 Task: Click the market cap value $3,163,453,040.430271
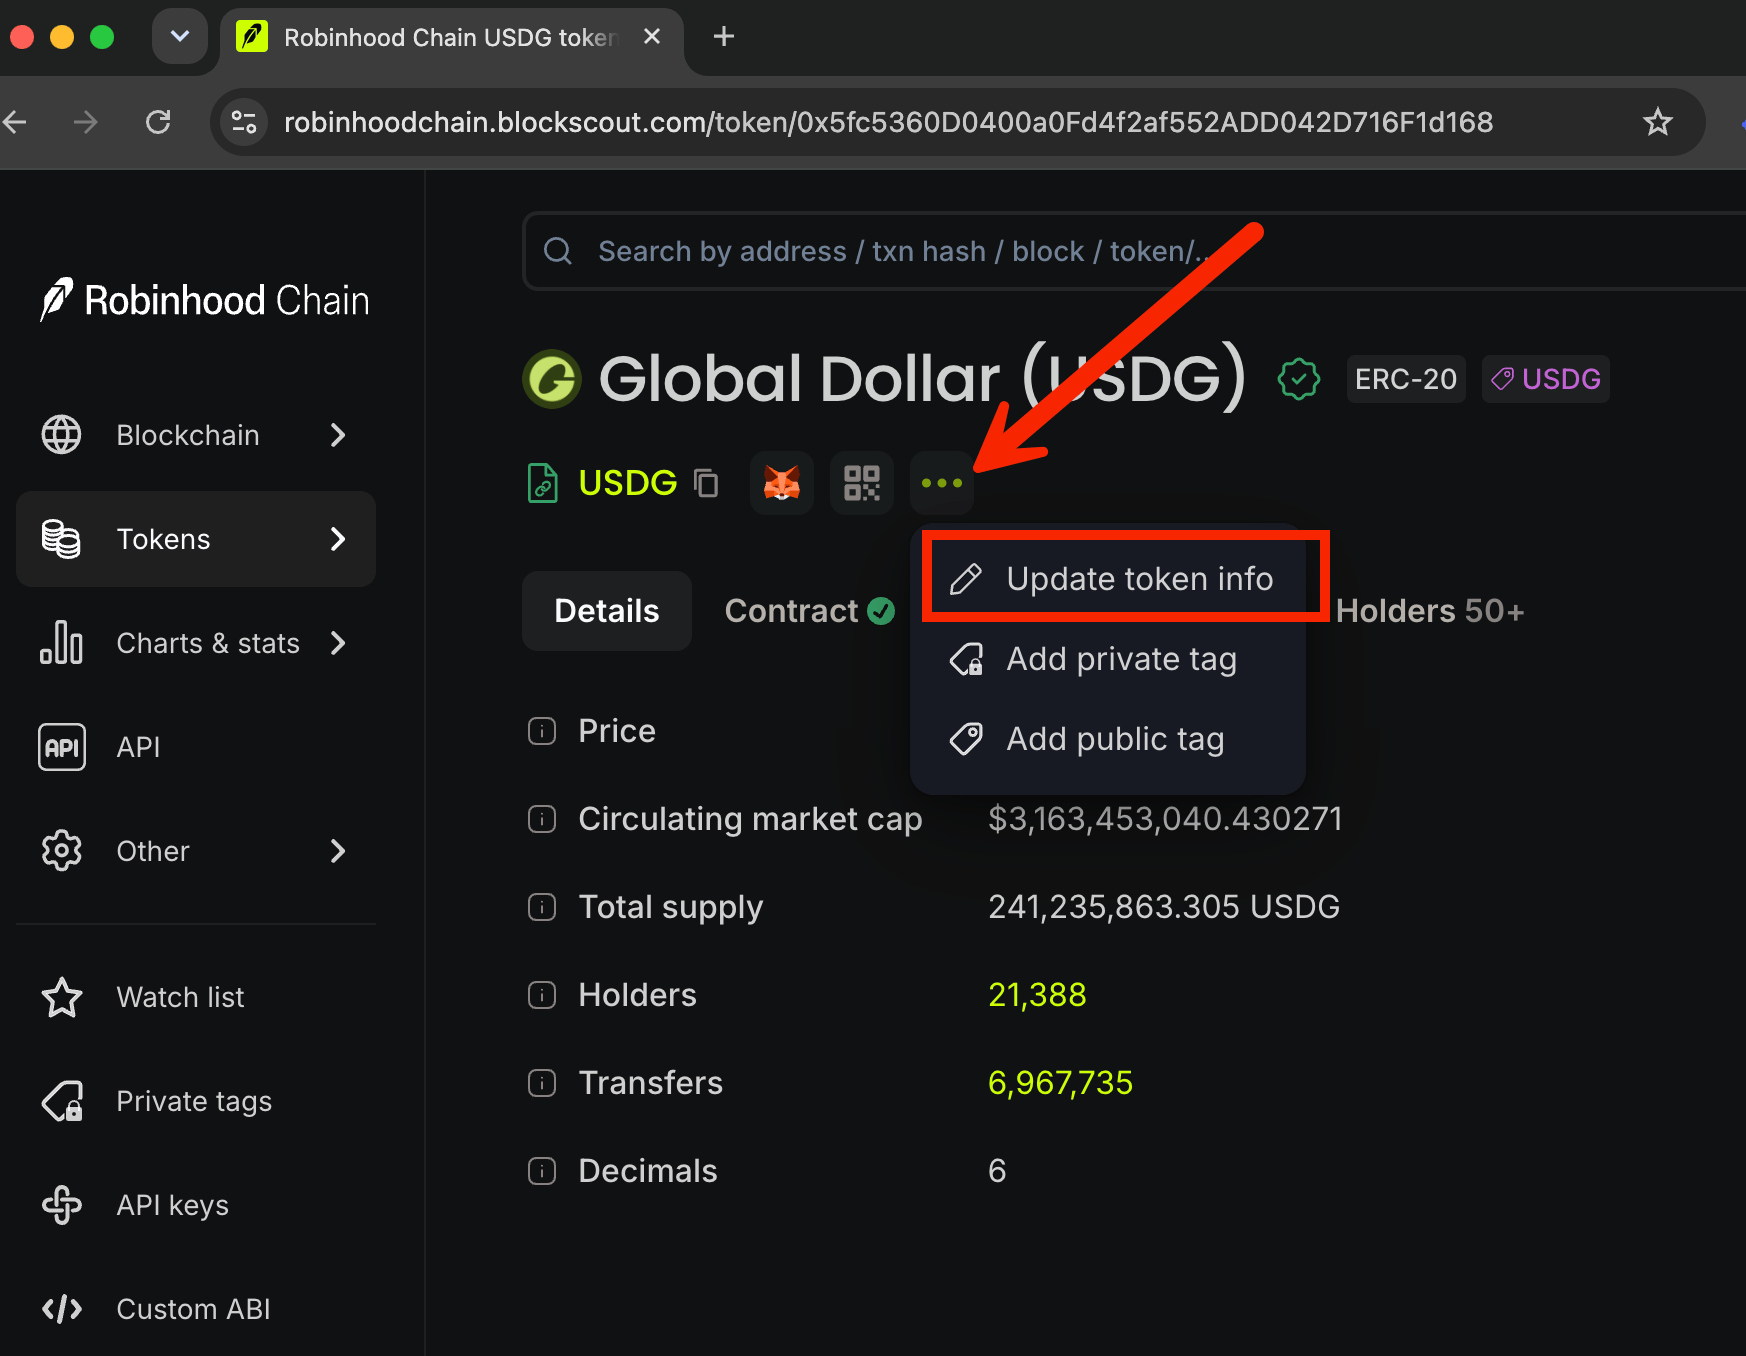click(x=1165, y=819)
